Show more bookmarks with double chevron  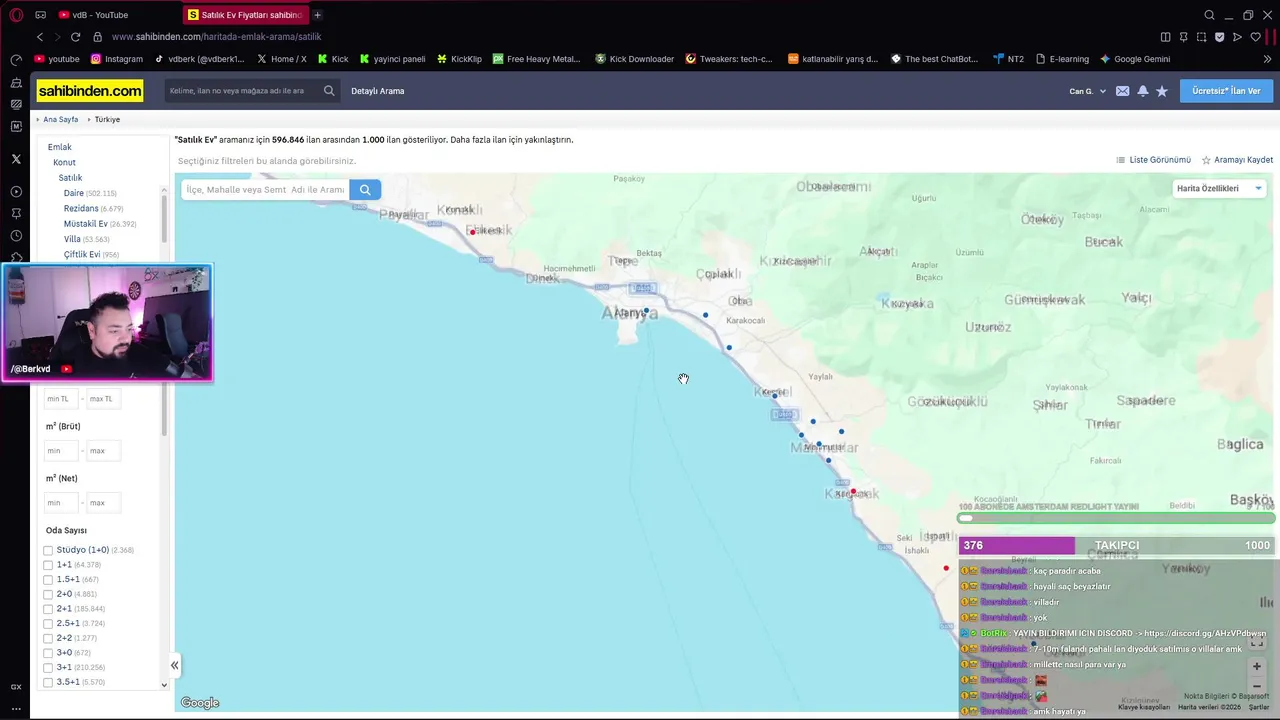(x=1267, y=59)
